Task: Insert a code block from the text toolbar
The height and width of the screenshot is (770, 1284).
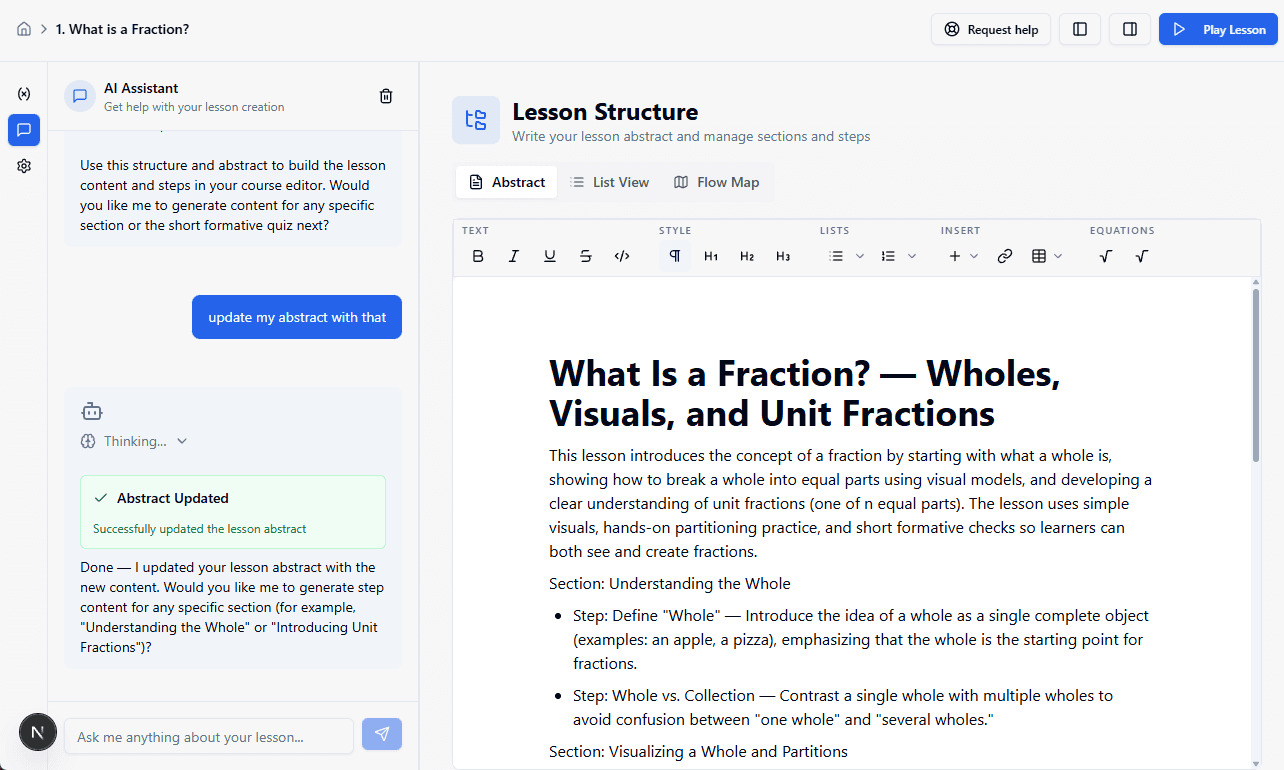Action: (621, 255)
